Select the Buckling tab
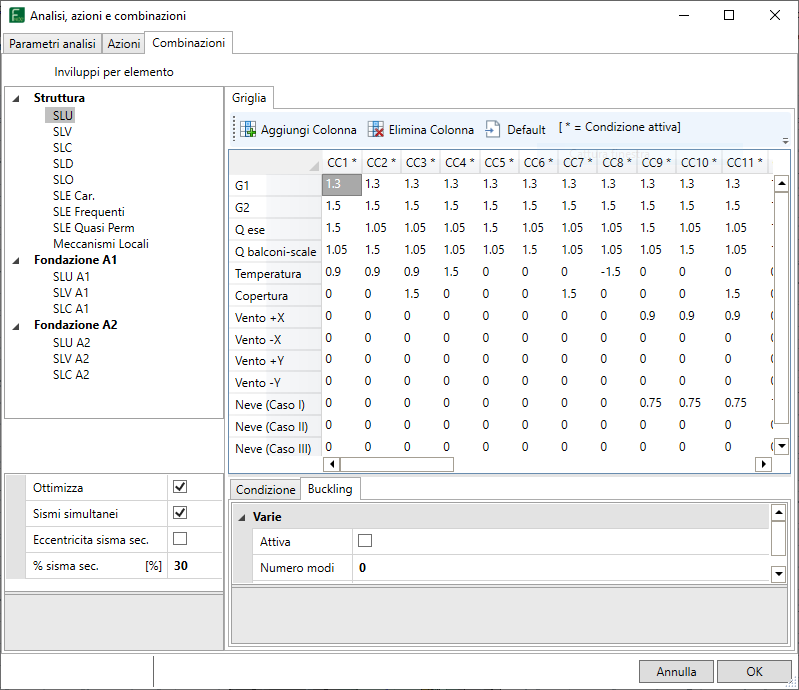 (330, 489)
